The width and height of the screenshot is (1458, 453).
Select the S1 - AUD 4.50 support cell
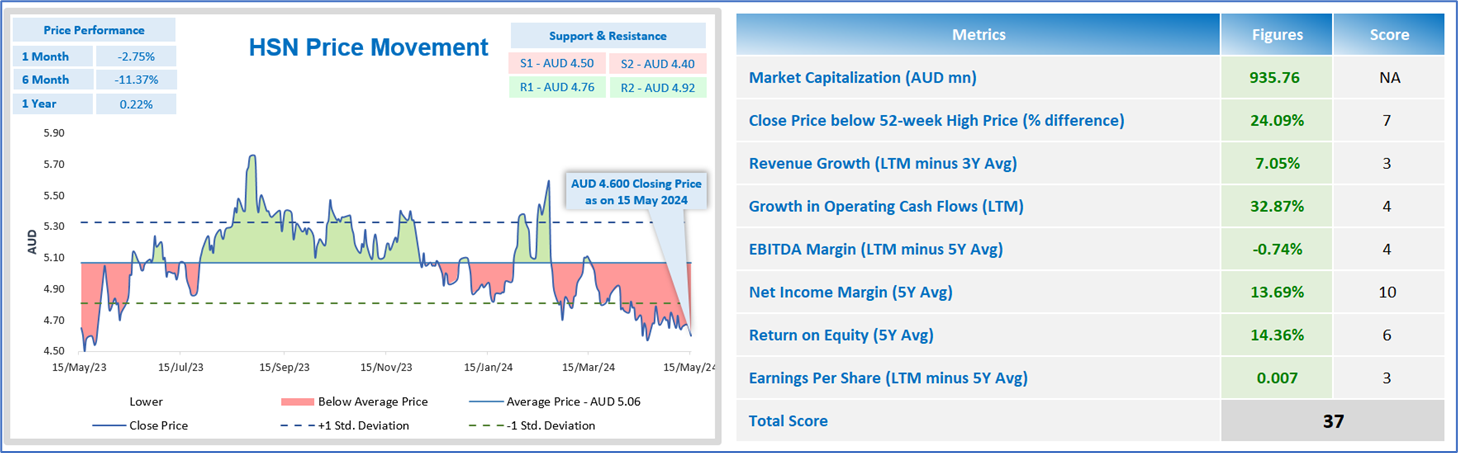pyautogui.click(x=558, y=63)
